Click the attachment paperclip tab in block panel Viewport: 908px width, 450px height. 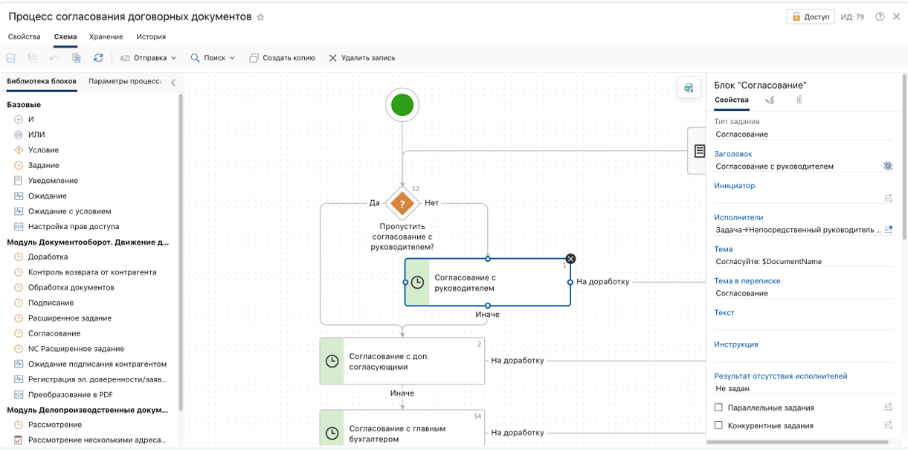[799, 101]
